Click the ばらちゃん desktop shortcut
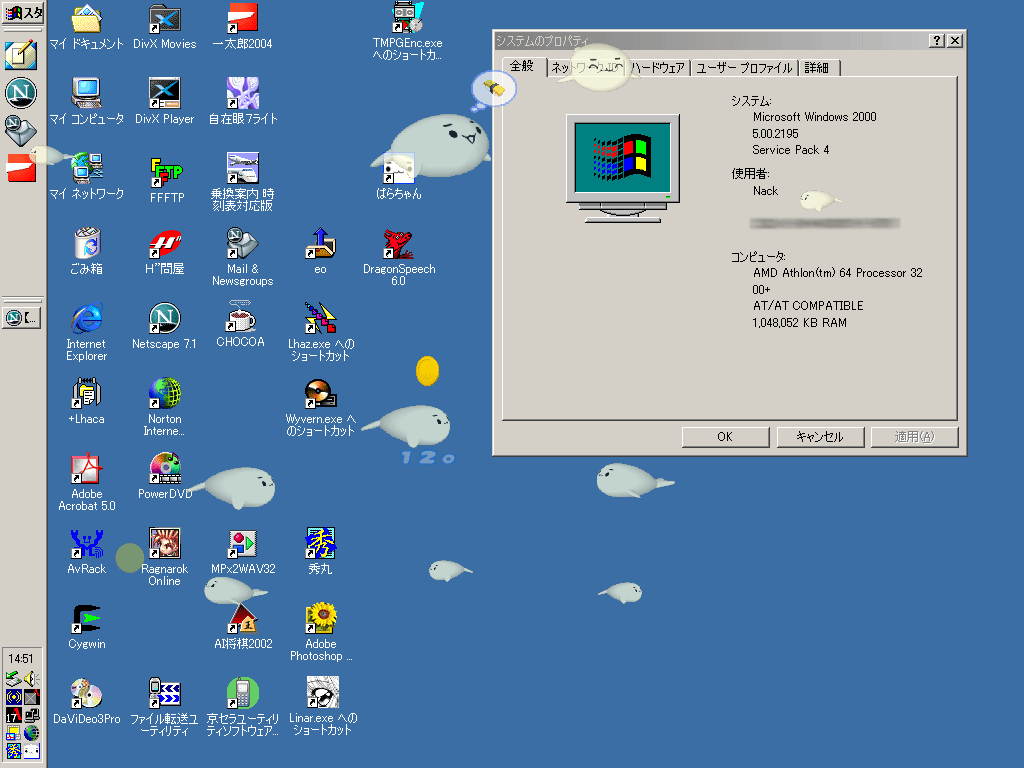Image resolution: width=1024 pixels, height=768 pixels. [x=398, y=176]
